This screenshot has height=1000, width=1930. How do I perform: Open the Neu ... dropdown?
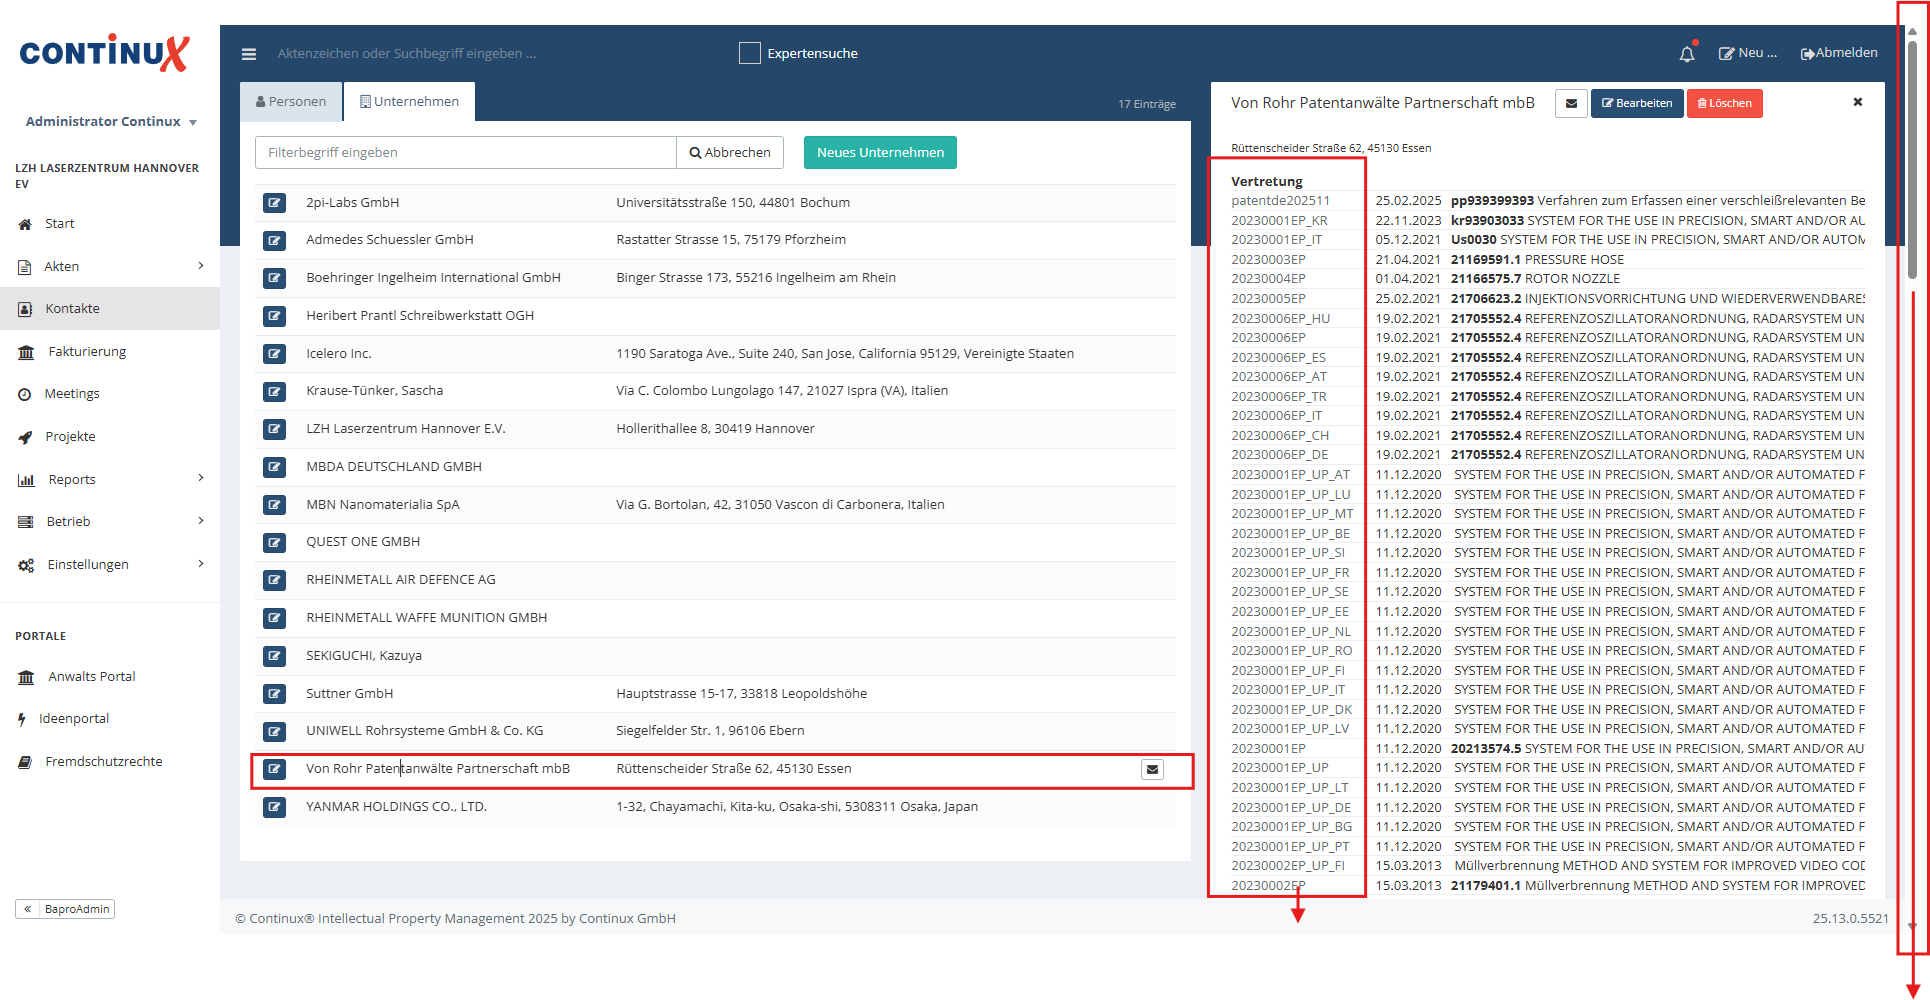pos(1748,53)
